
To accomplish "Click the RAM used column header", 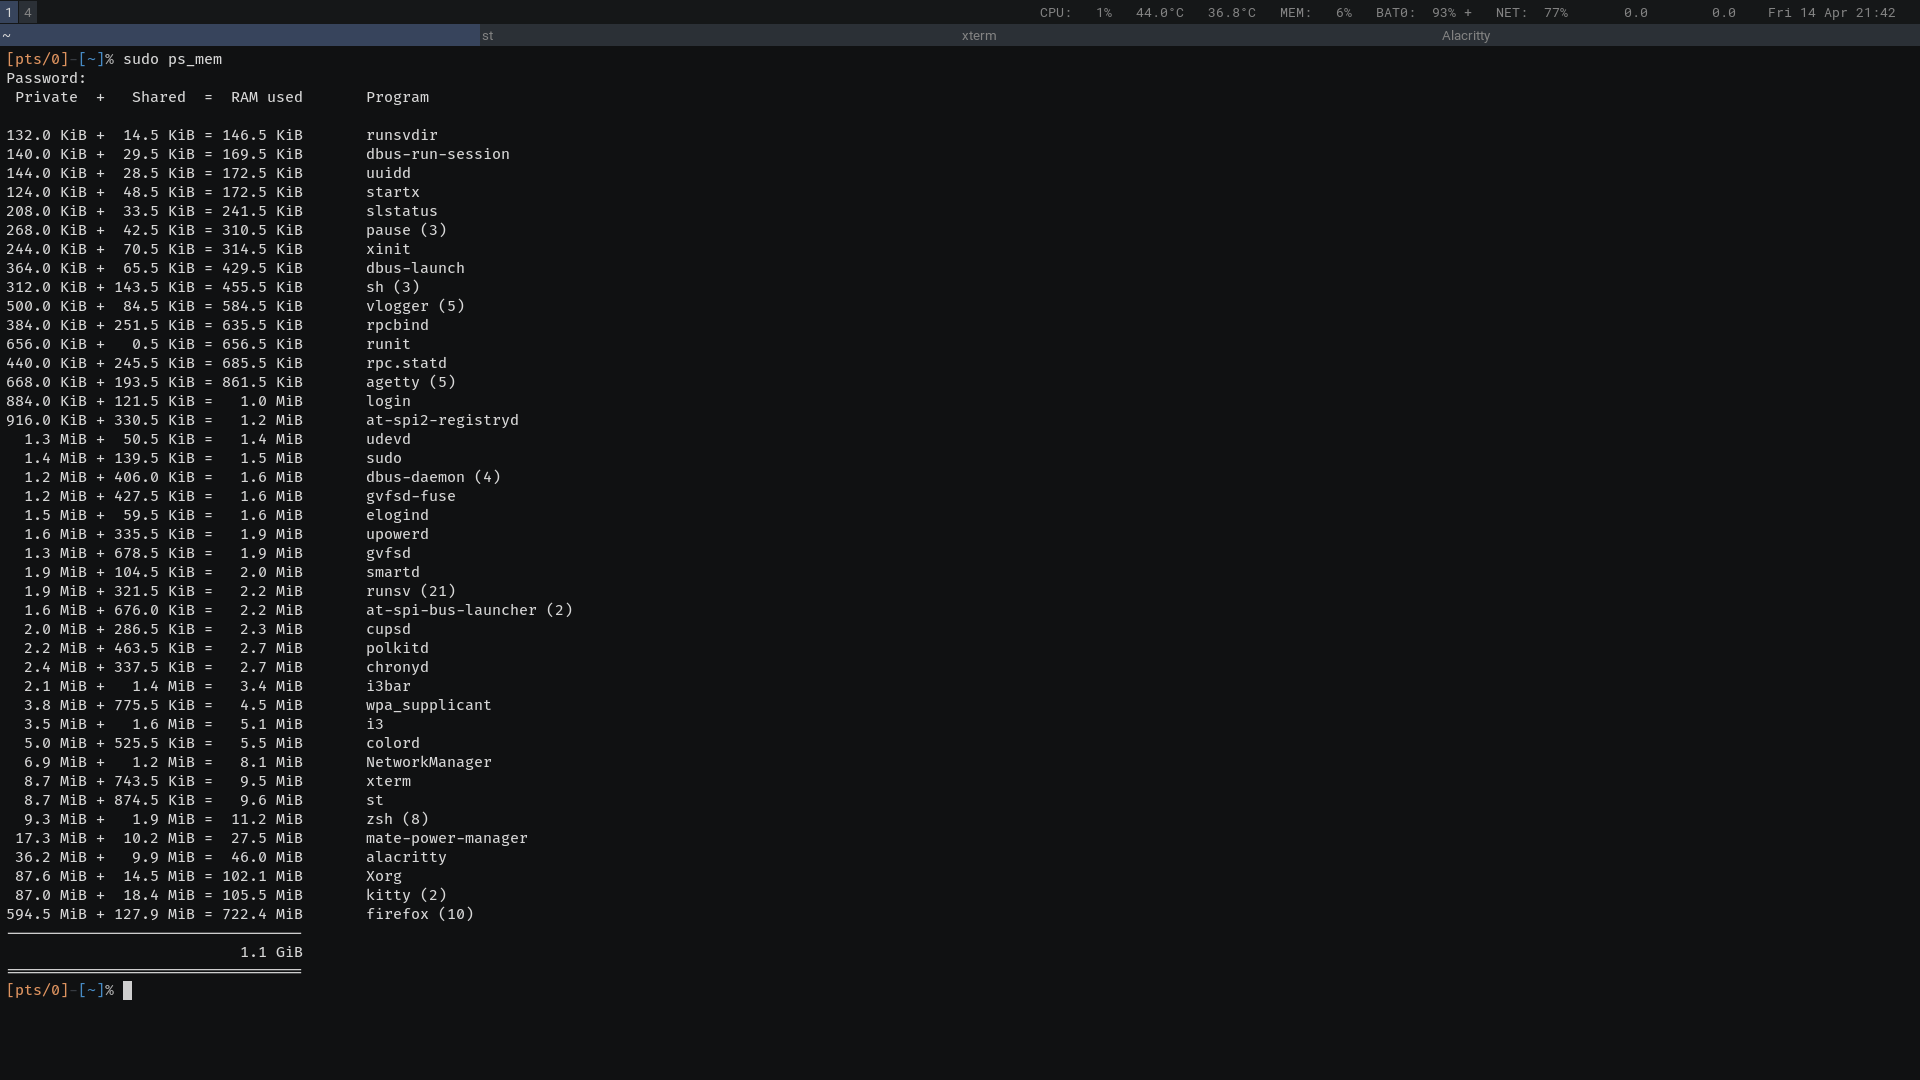I will tap(266, 97).
